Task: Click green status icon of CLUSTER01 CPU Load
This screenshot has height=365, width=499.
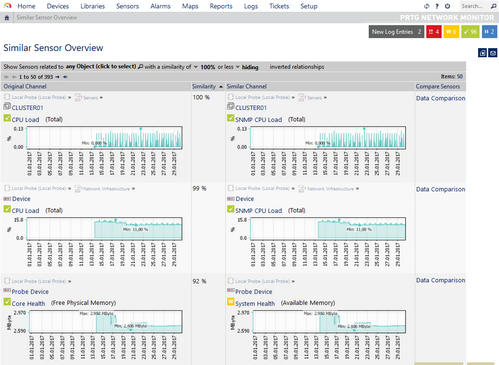Action: 7,118
